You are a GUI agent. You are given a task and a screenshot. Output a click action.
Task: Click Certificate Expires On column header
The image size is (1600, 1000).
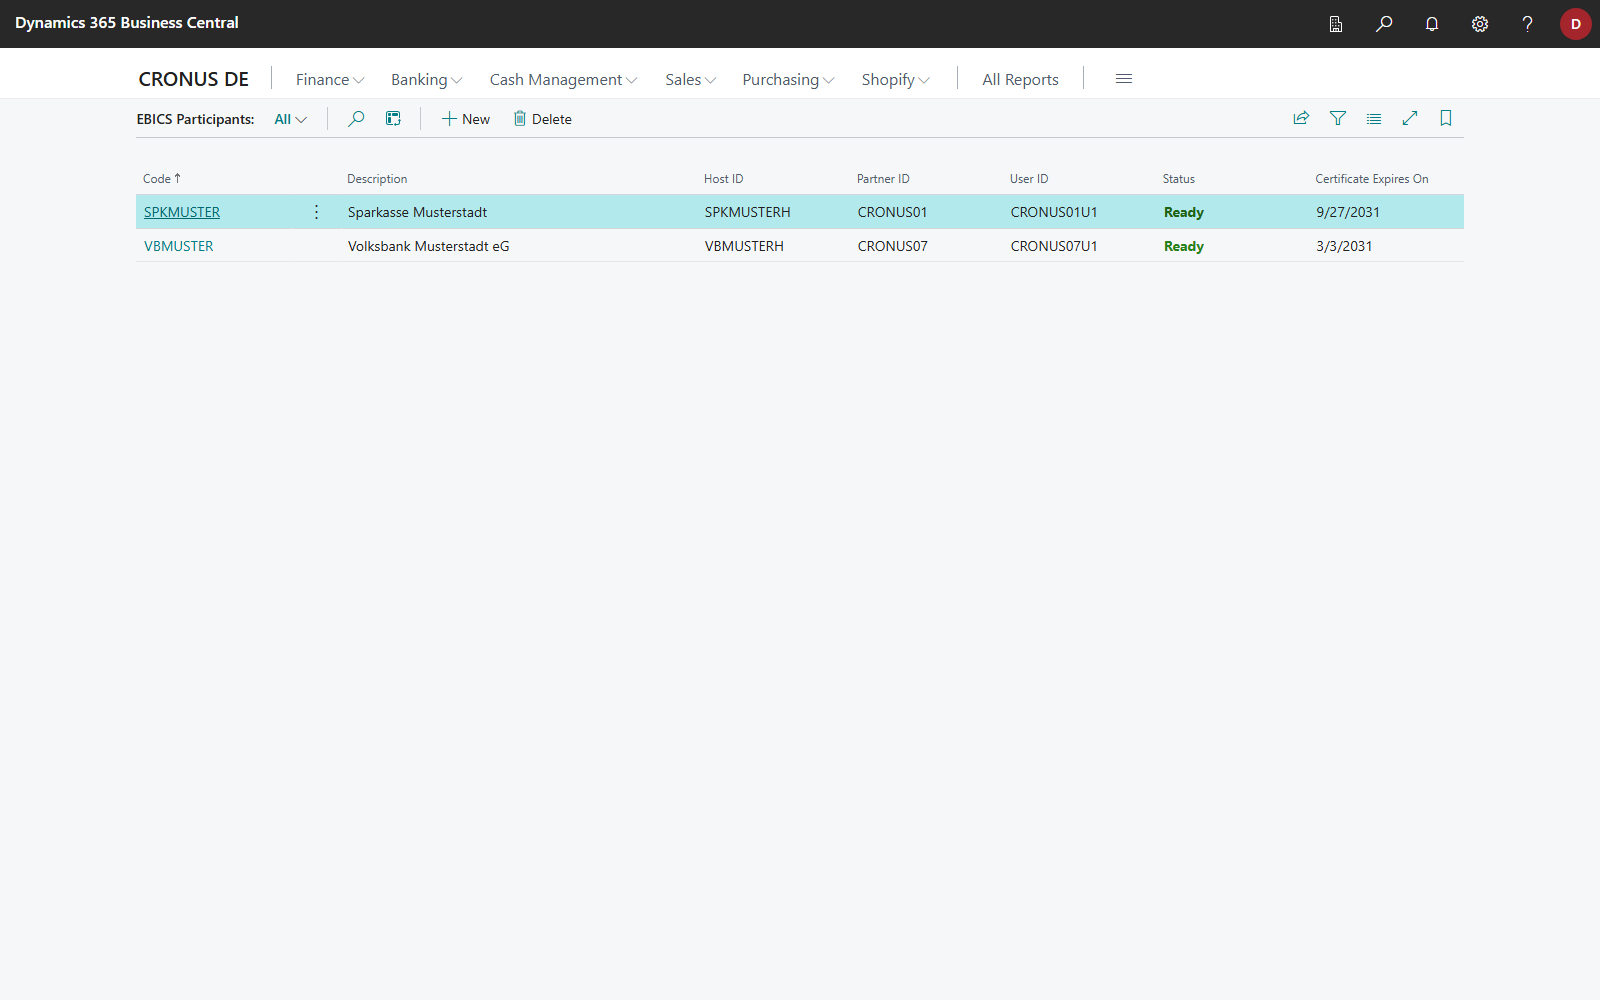[x=1372, y=179]
